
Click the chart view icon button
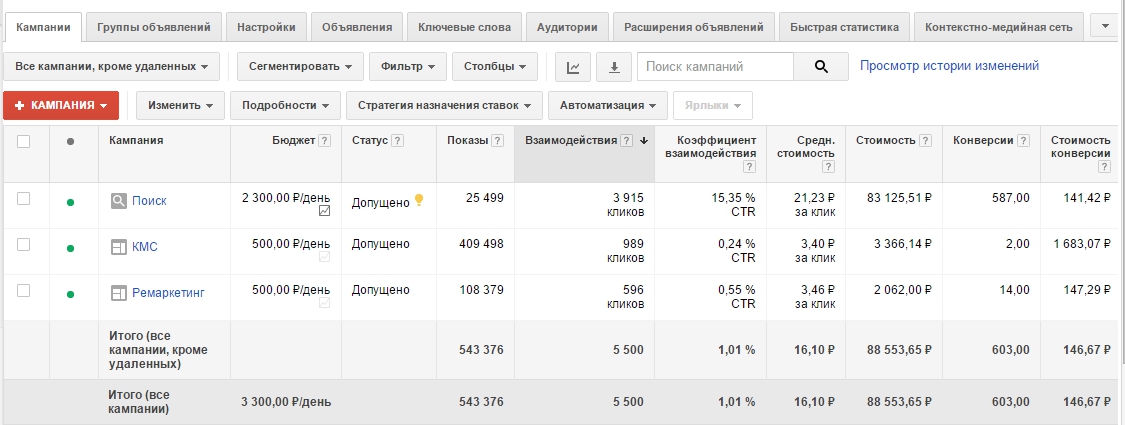tap(573, 67)
